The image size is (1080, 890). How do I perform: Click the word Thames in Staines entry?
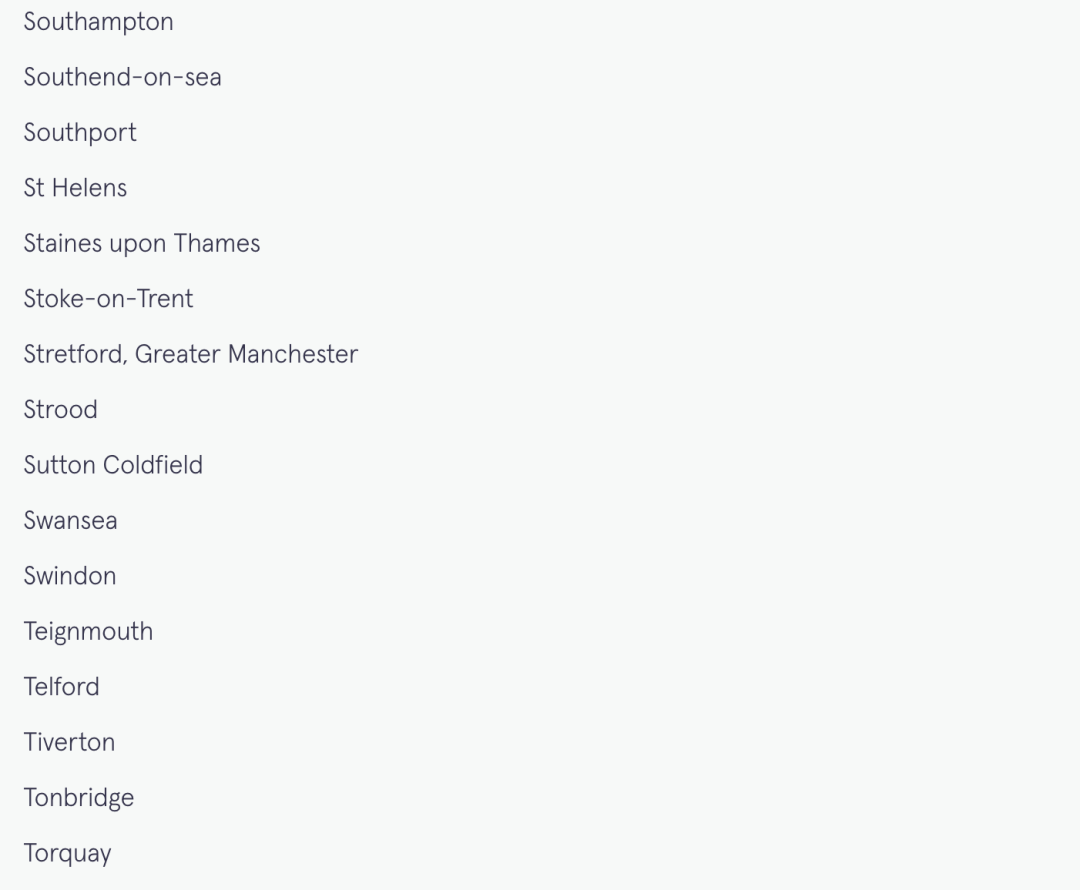click(x=217, y=244)
